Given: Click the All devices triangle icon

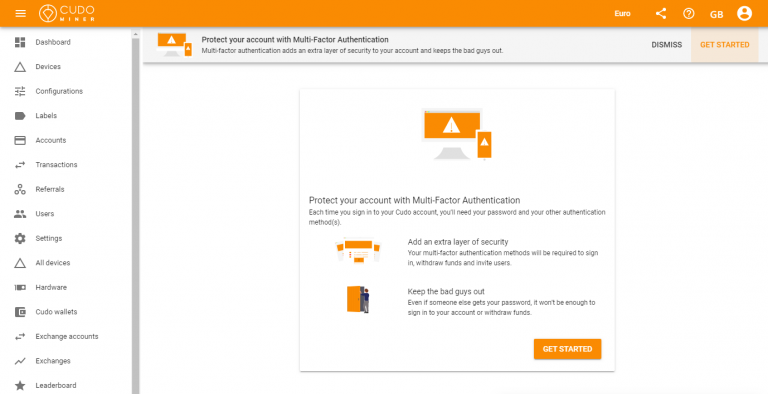Looking at the screenshot, I should (20, 263).
